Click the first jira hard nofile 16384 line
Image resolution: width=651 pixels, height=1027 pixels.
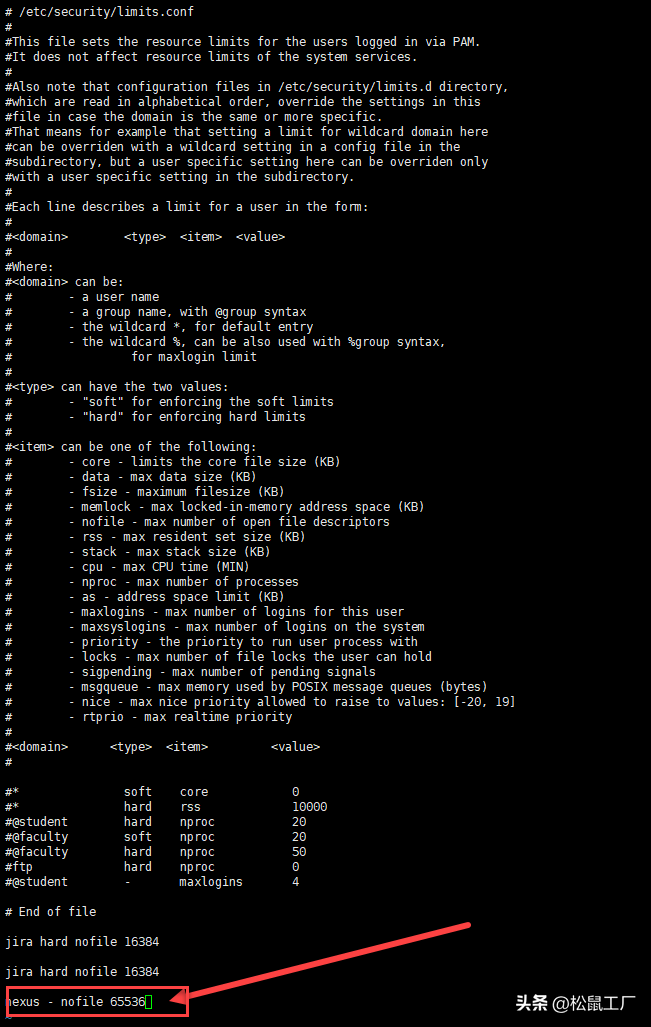[82, 941]
